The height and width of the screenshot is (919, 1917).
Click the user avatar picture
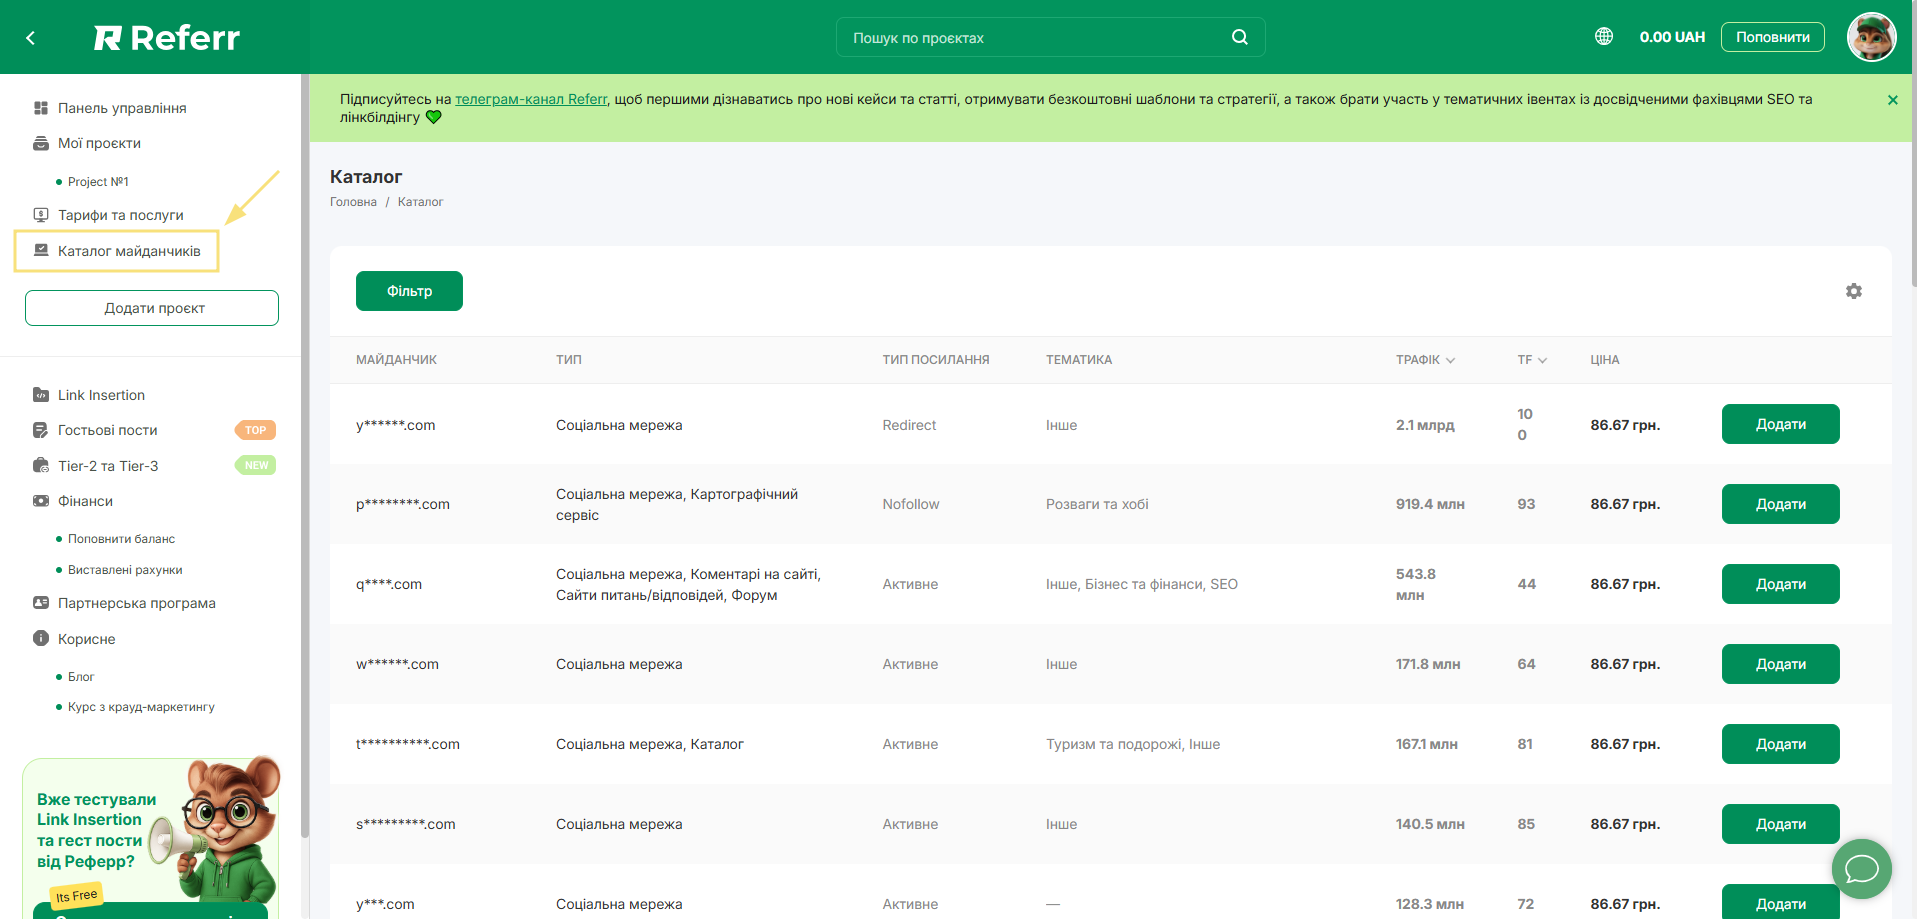1870,37
